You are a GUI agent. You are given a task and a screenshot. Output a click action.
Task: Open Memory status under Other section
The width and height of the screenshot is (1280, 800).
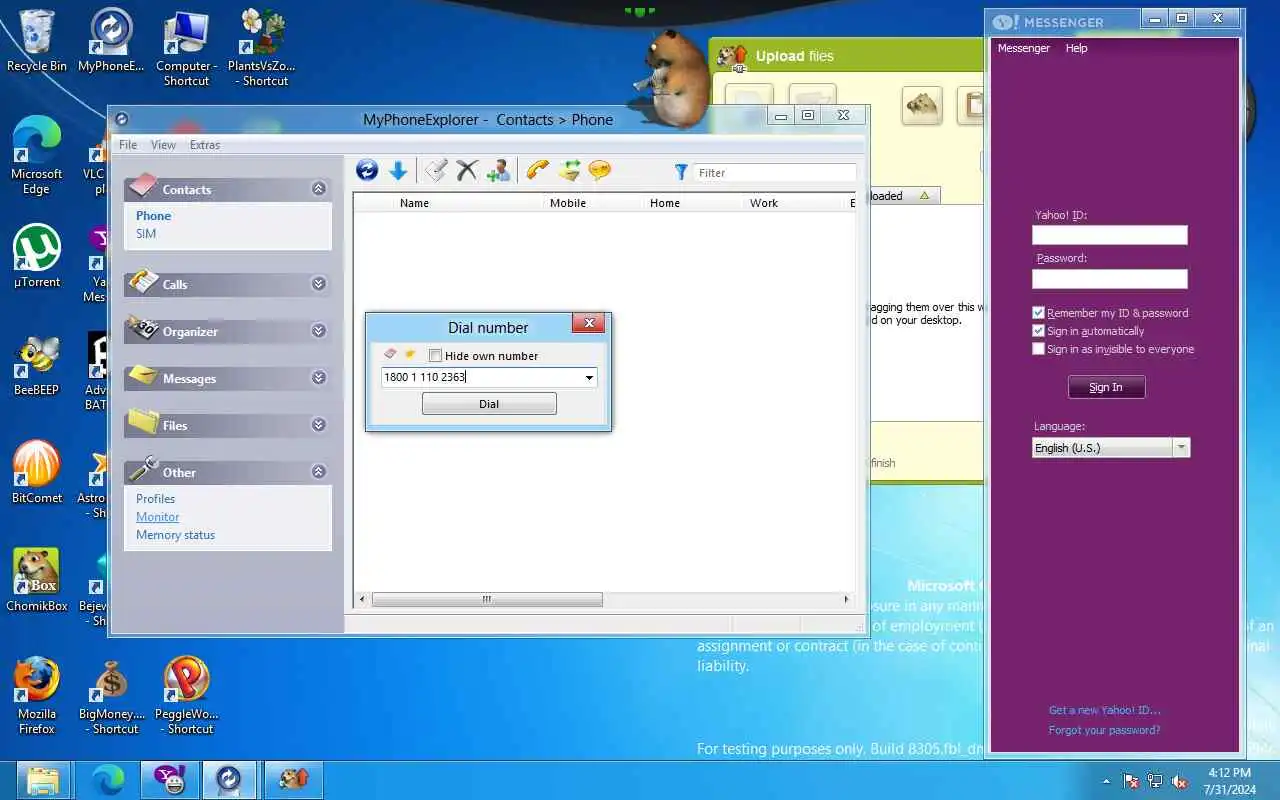[176, 535]
